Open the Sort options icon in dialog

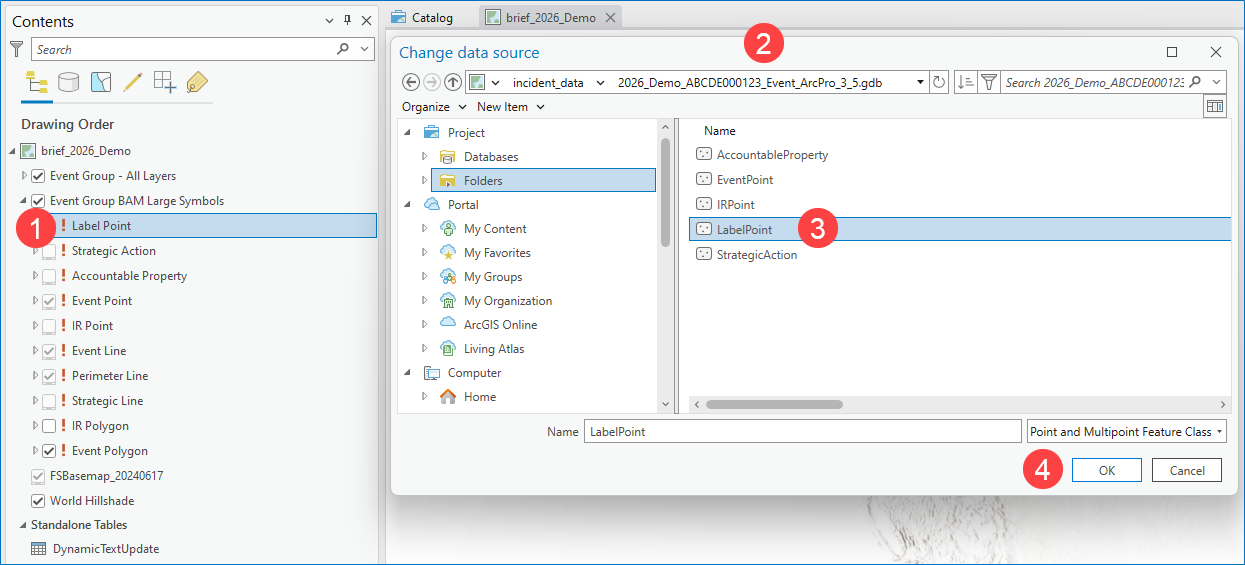coord(965,83)
